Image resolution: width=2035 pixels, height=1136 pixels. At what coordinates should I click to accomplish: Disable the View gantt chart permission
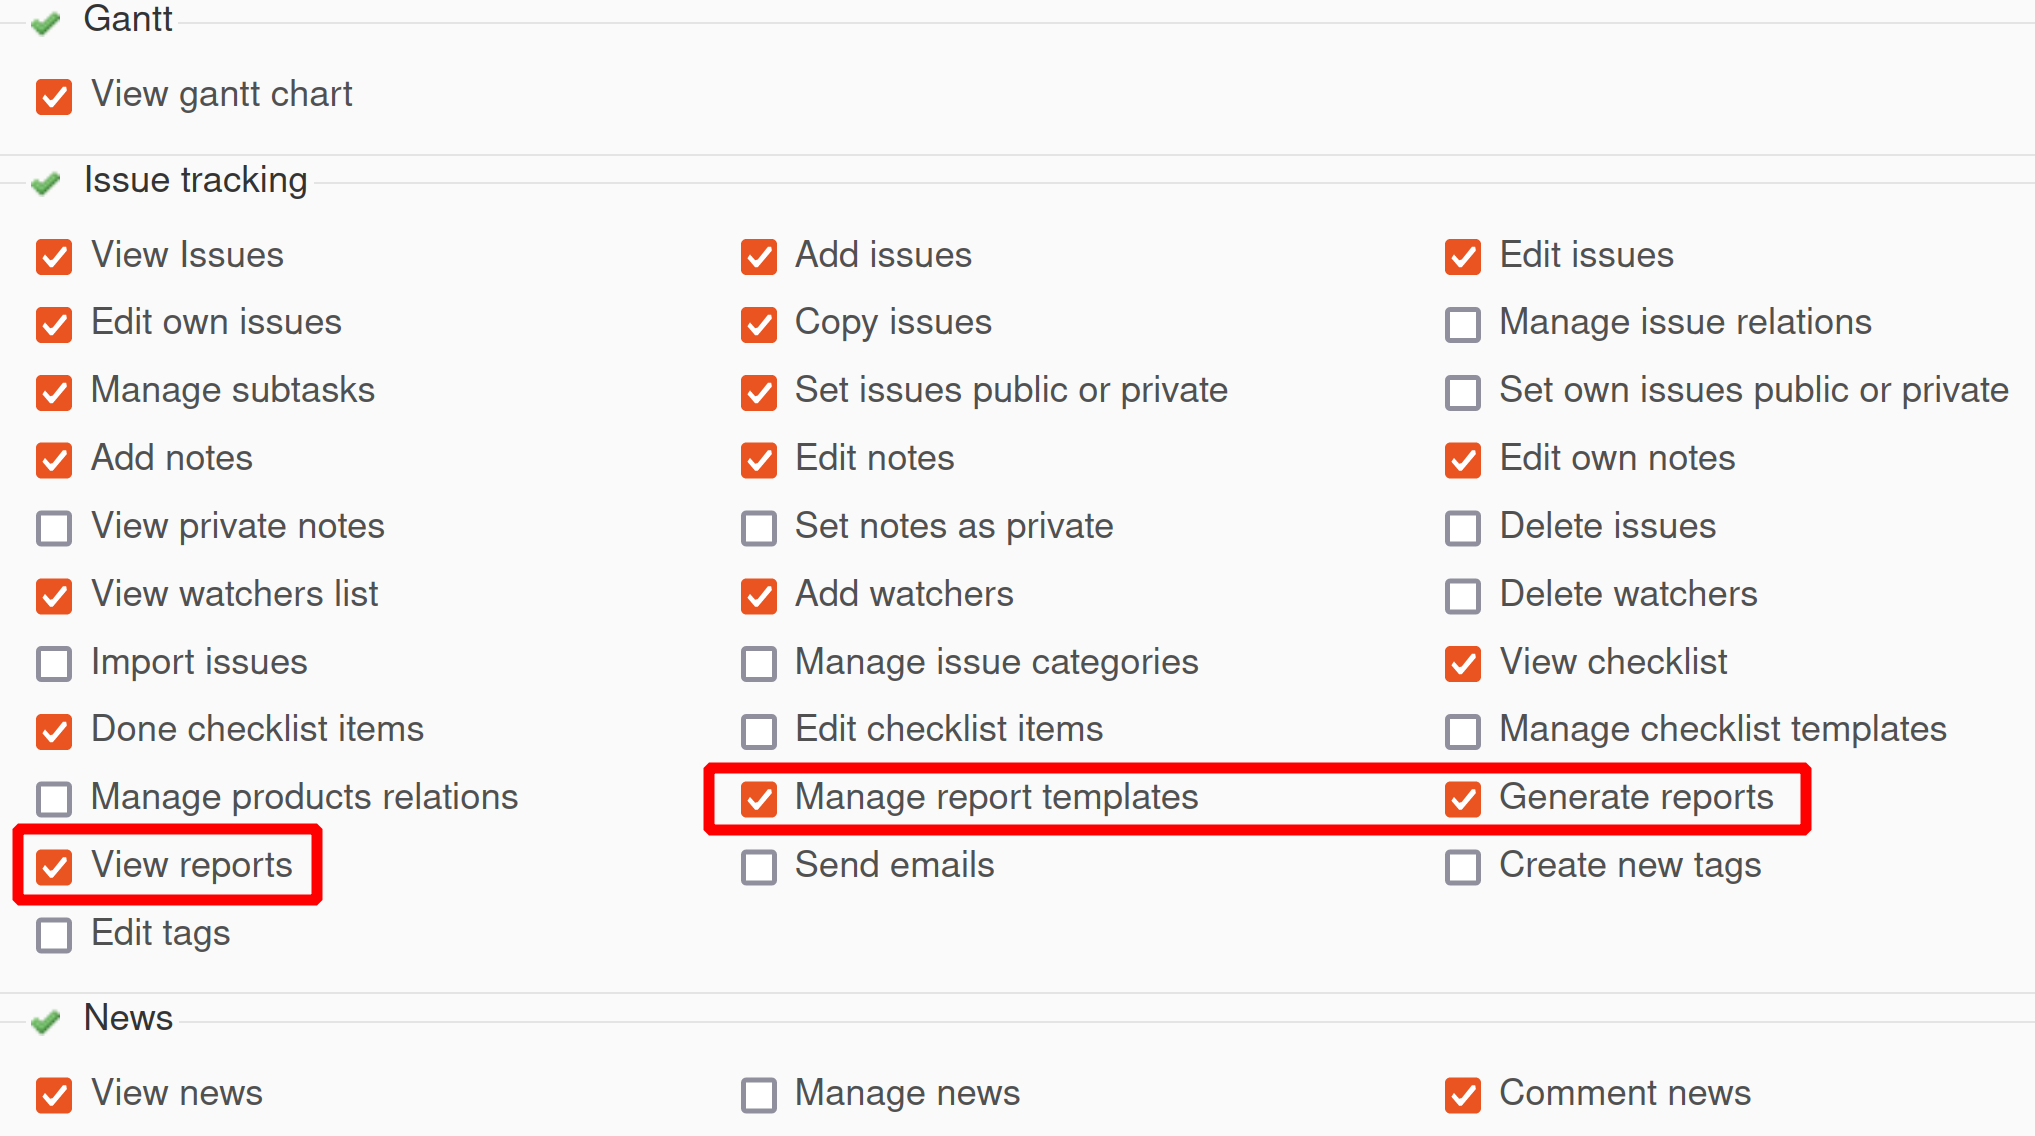tap(53, 96)
